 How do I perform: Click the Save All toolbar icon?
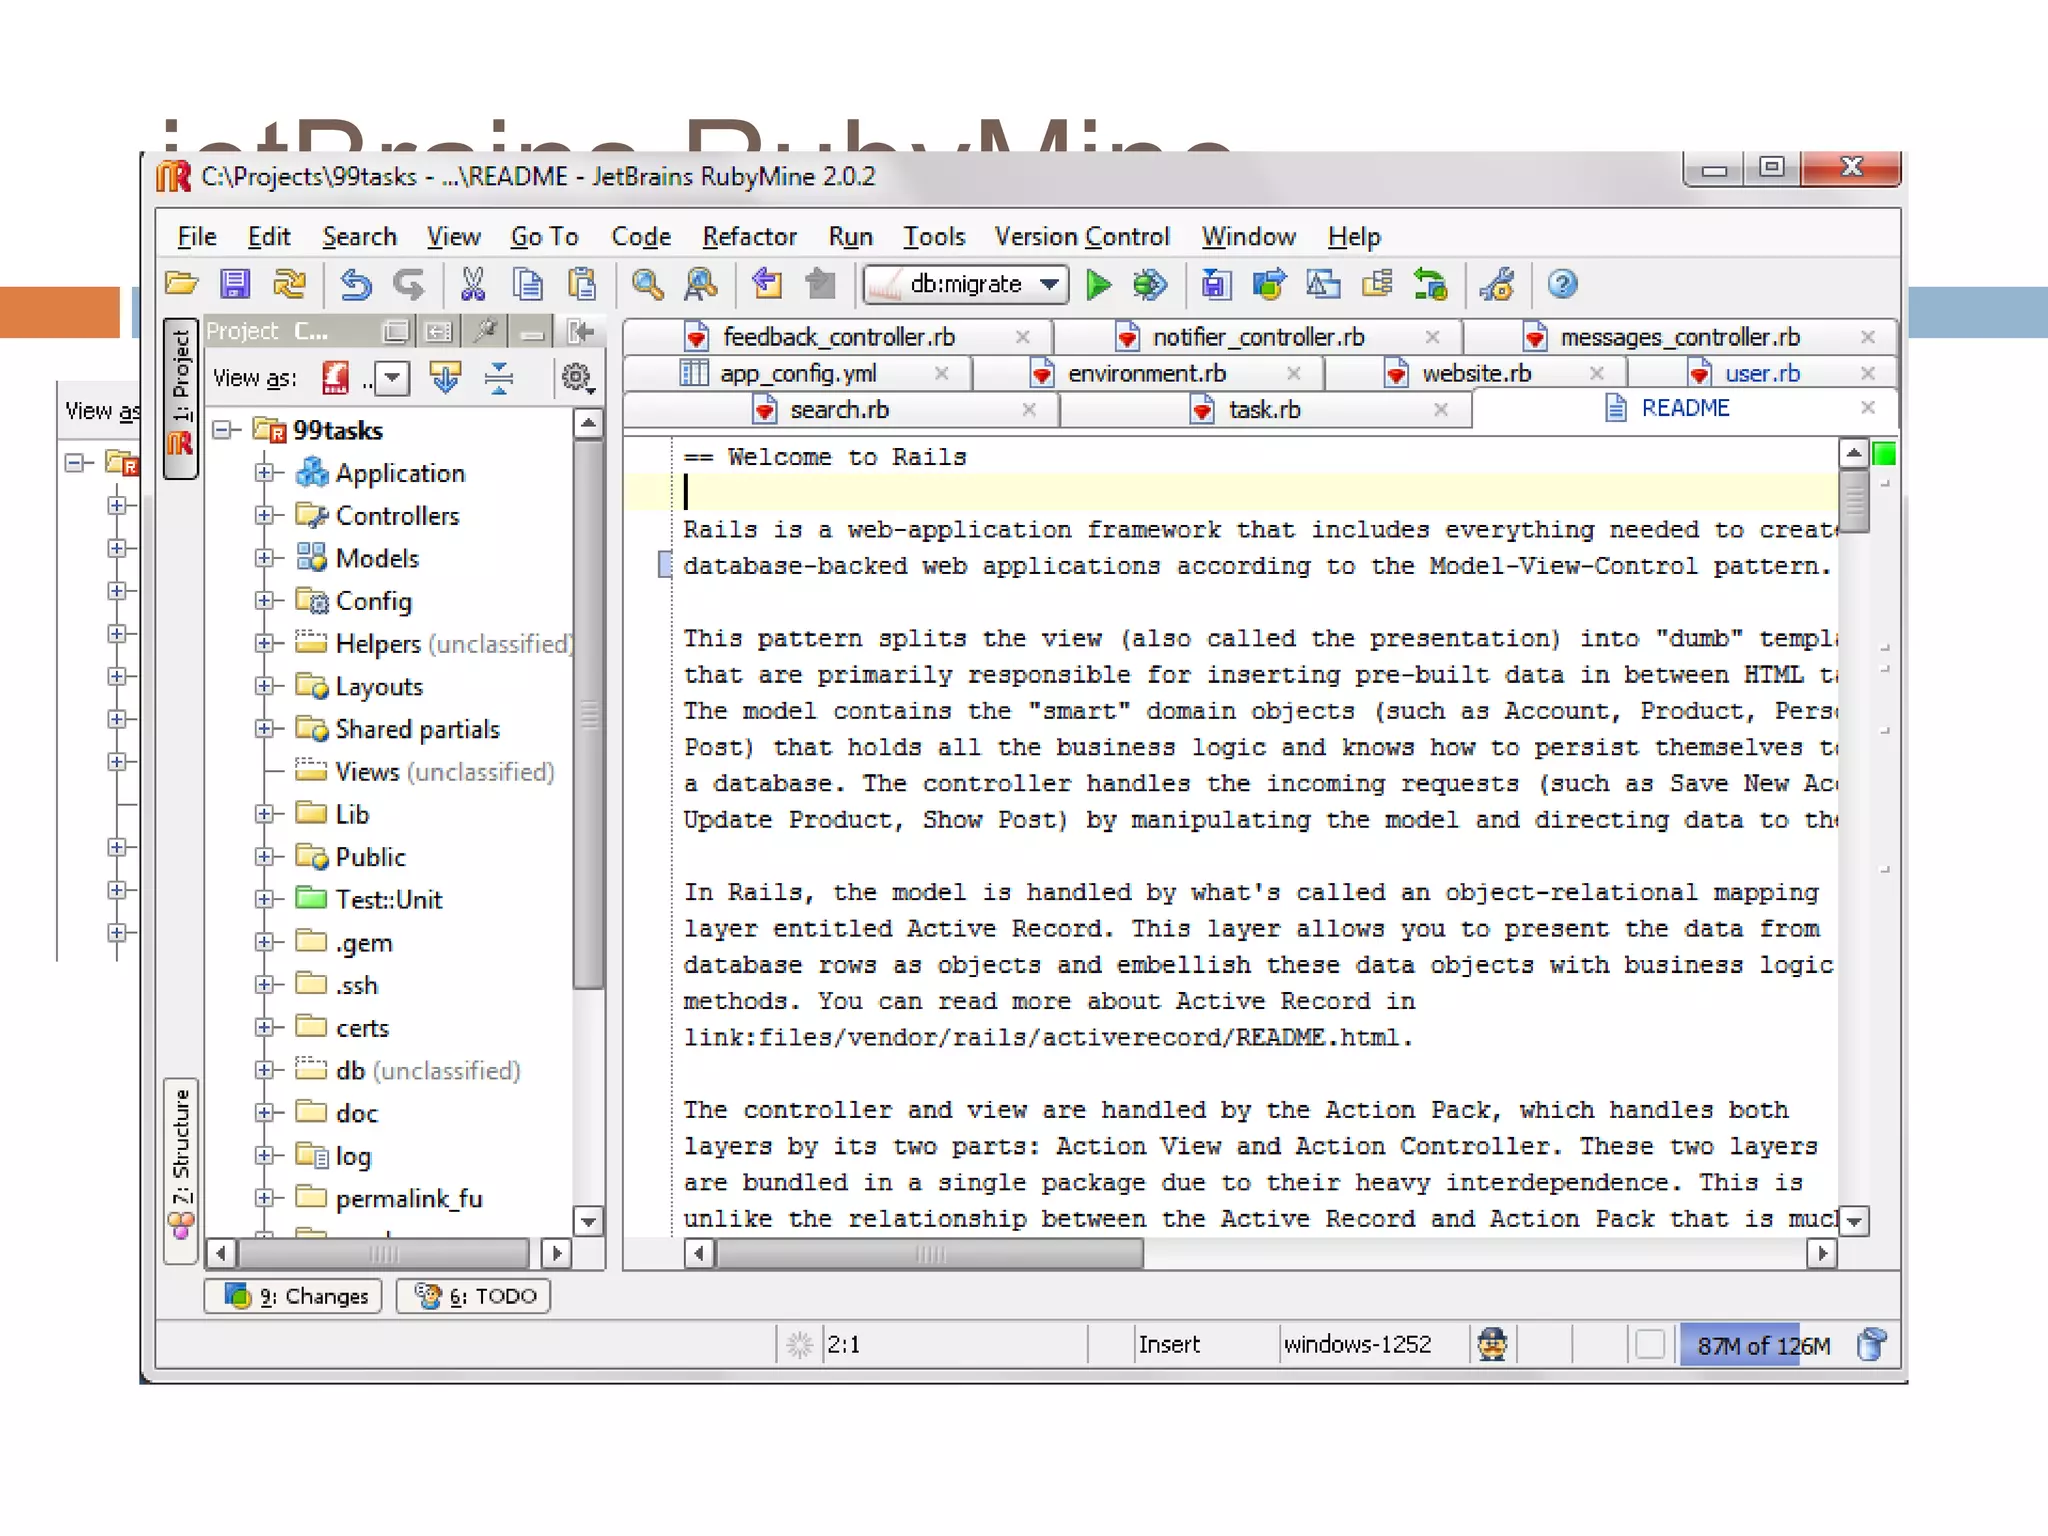(235, 285)
